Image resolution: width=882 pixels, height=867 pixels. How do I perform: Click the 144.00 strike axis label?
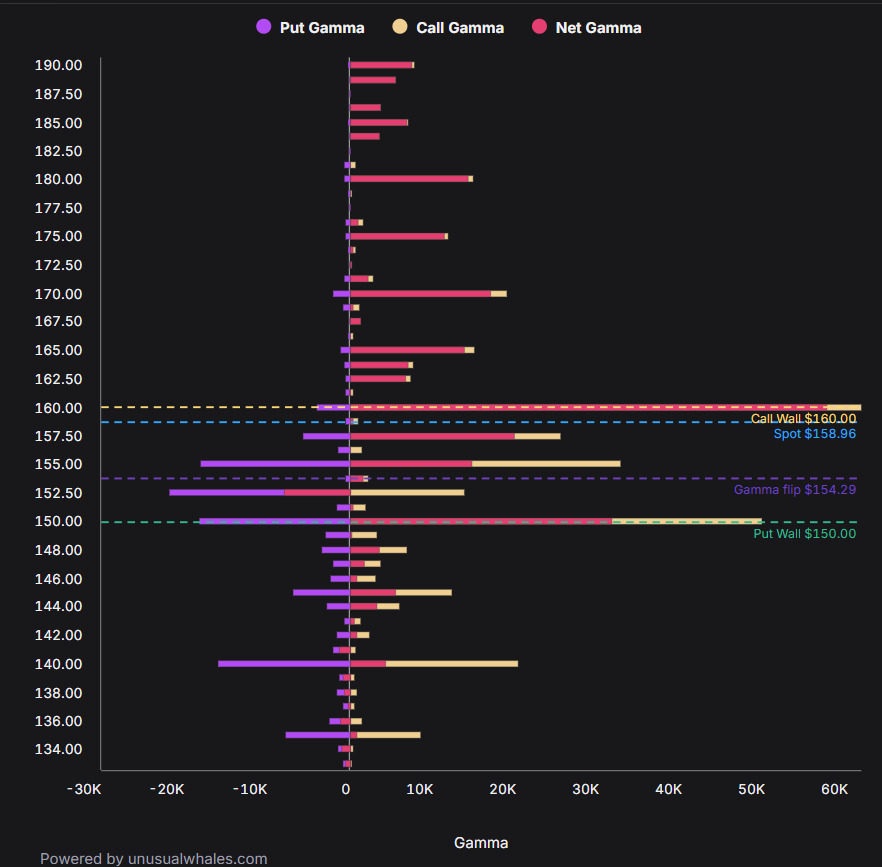[x=58, y=606]
